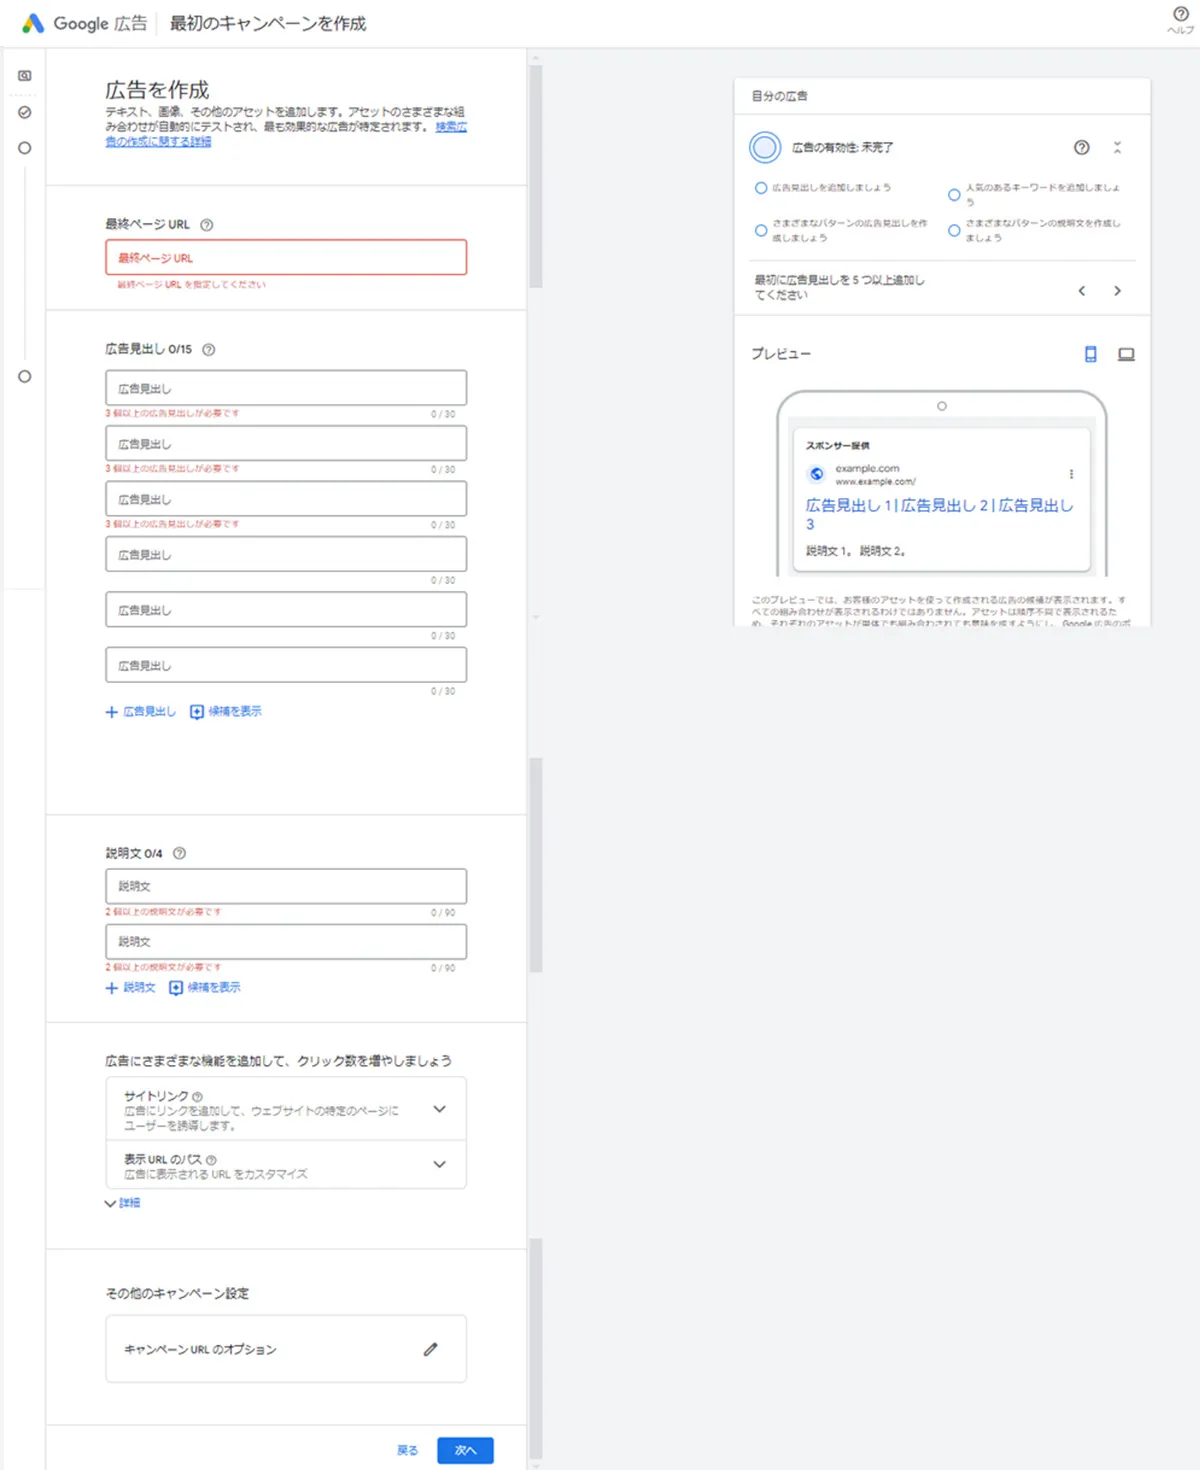Click the circular ad strength meter
The image size is (1200, 1470).
point(766,148)
